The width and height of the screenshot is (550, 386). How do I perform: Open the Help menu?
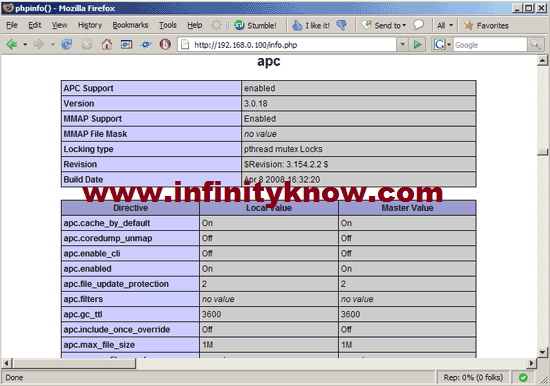click(x=194, y=25)
